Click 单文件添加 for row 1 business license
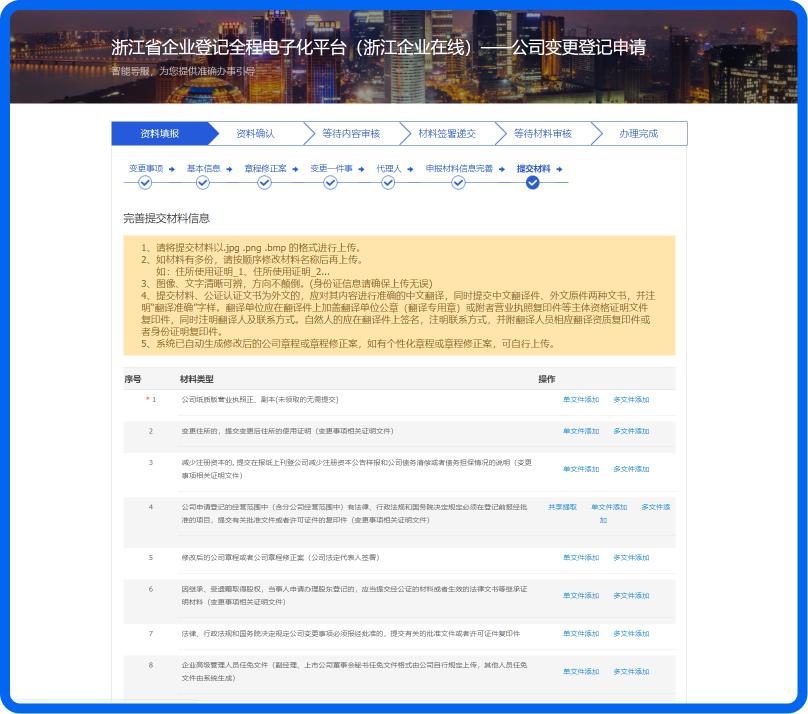 (581, 400)
